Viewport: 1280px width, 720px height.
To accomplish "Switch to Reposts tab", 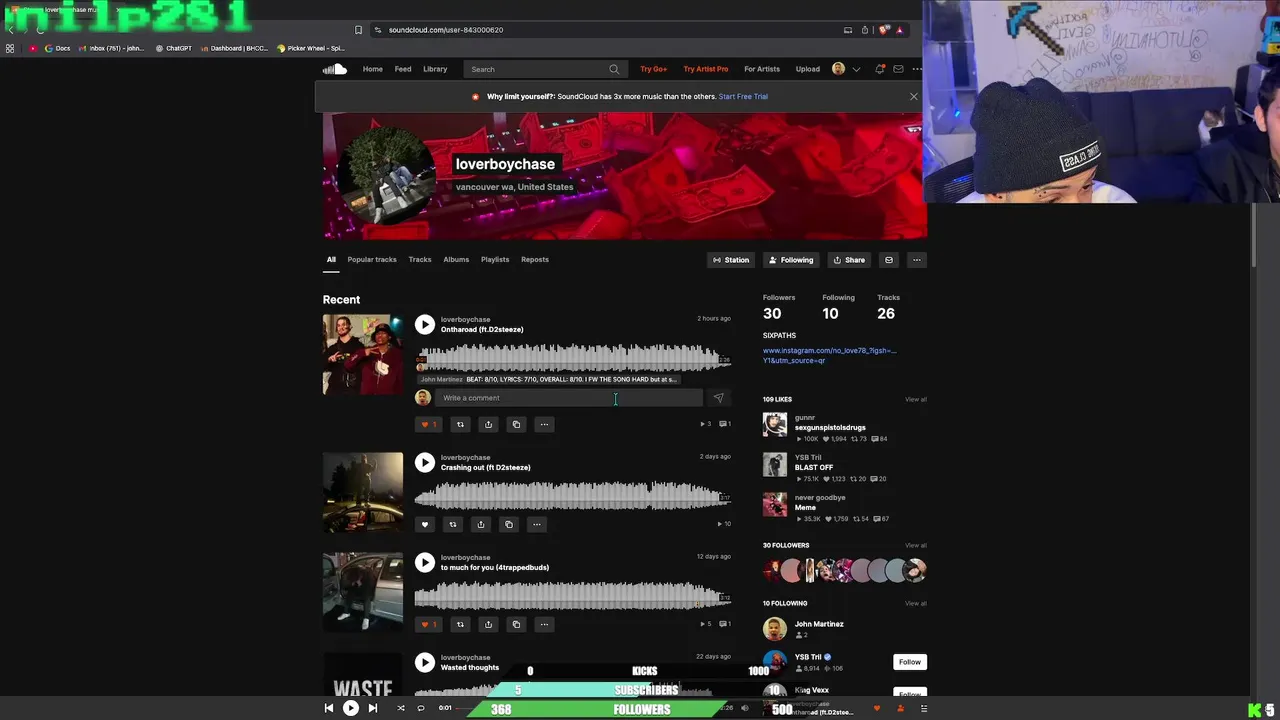I will pos(534,260).
